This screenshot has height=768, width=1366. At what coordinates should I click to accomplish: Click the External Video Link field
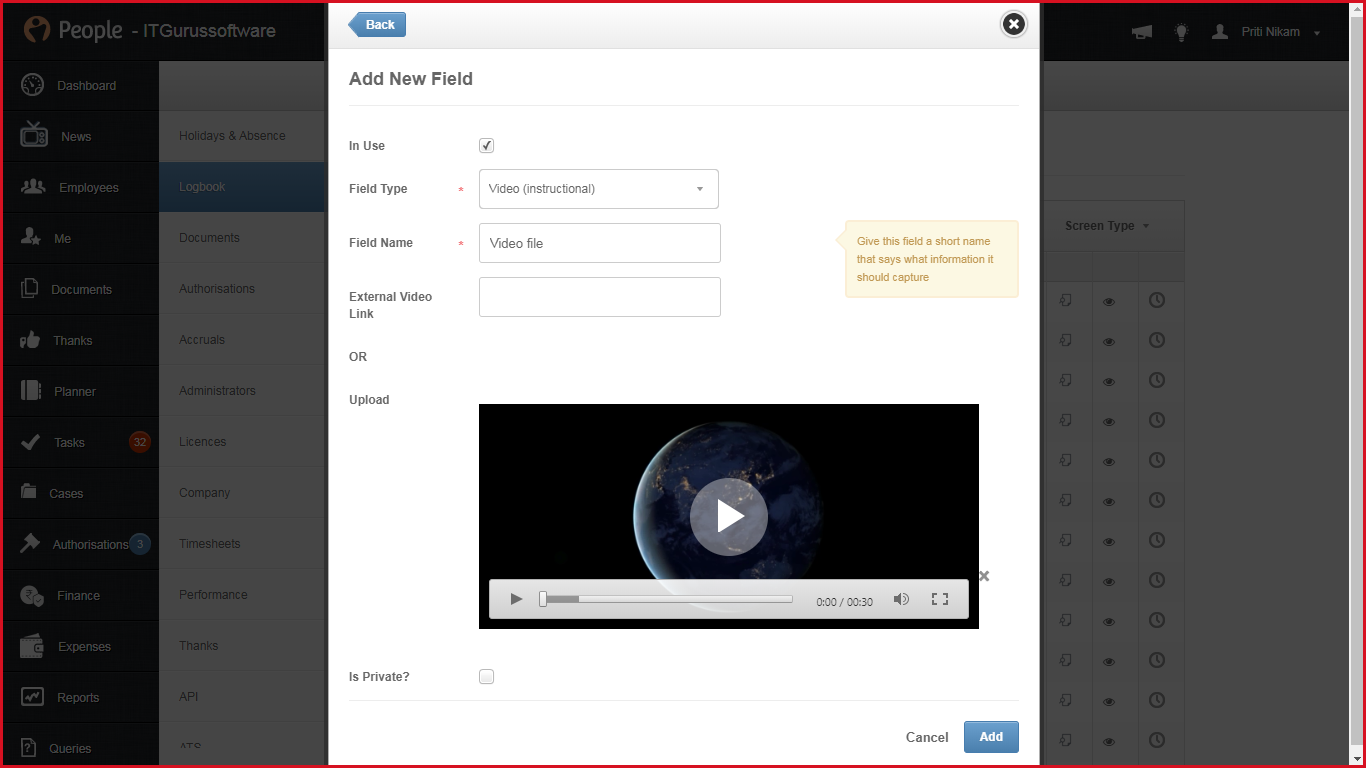tap(600, 297)
